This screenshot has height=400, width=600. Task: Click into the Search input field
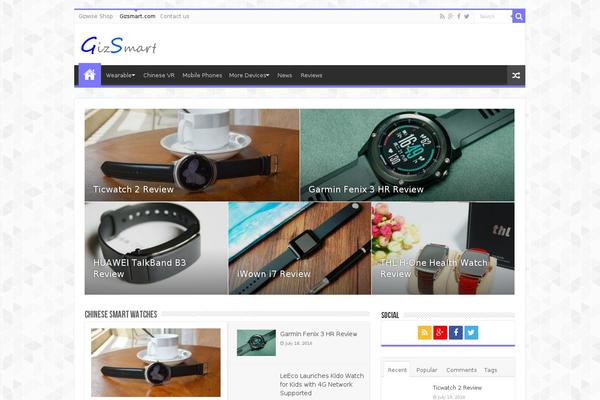click(x=494, y=16)
